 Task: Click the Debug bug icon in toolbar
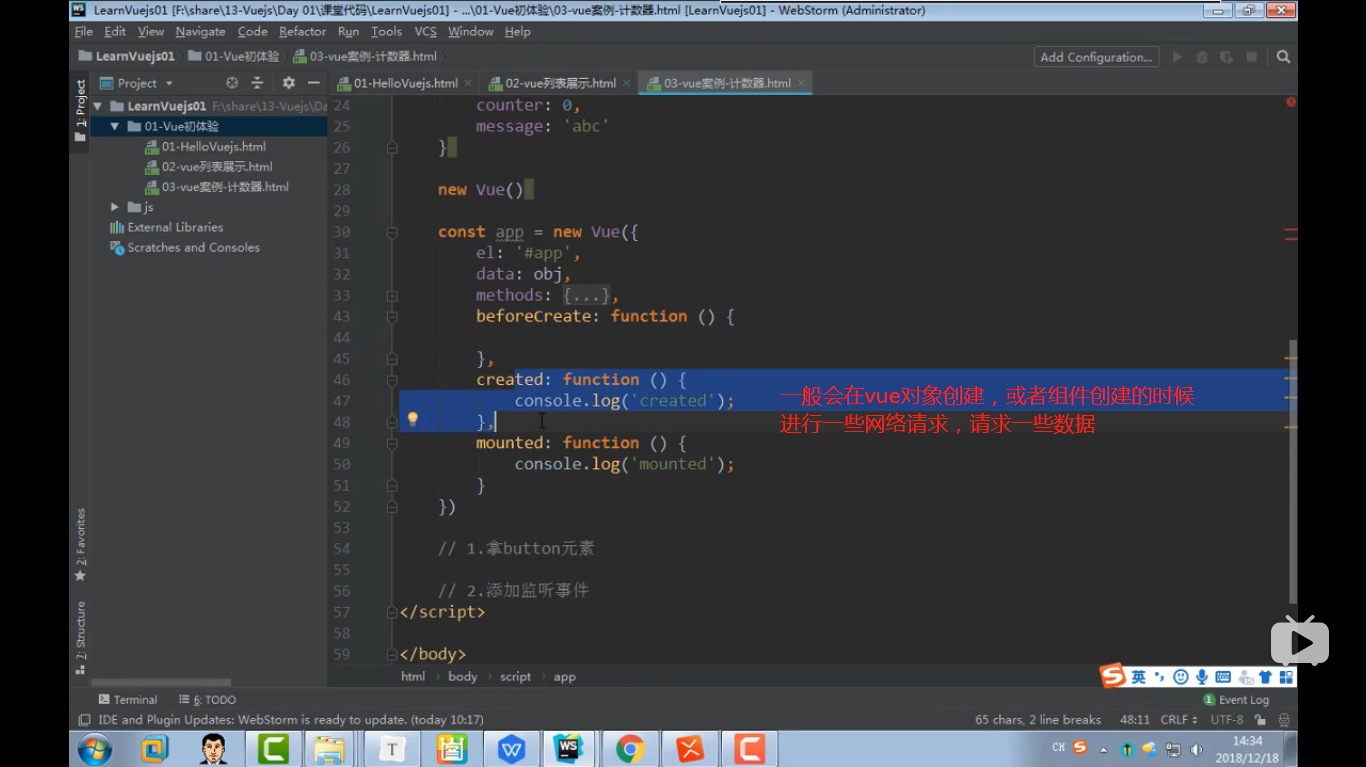[1202, 57]
